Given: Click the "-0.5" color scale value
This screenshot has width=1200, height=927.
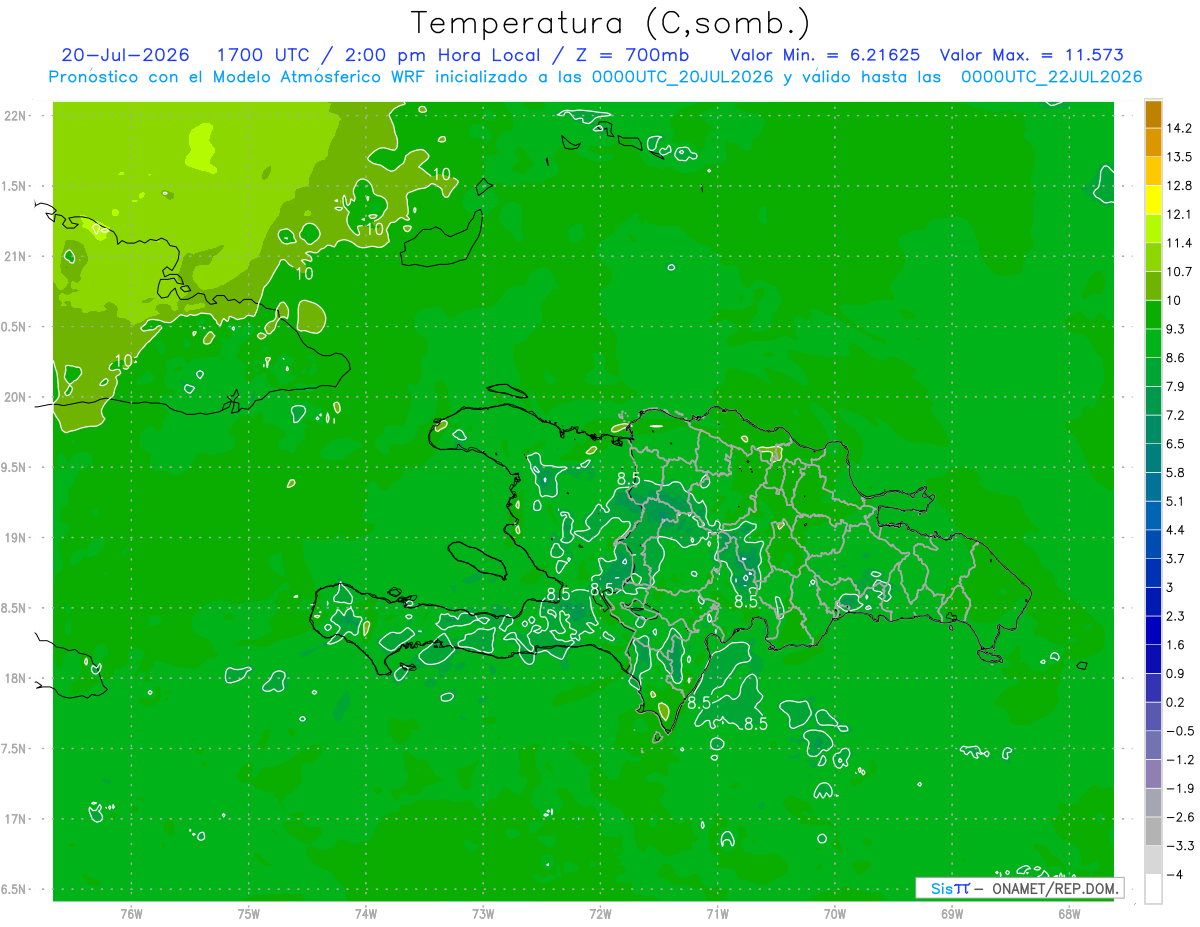Looking at the screenshot, I should coord(1179,731).
